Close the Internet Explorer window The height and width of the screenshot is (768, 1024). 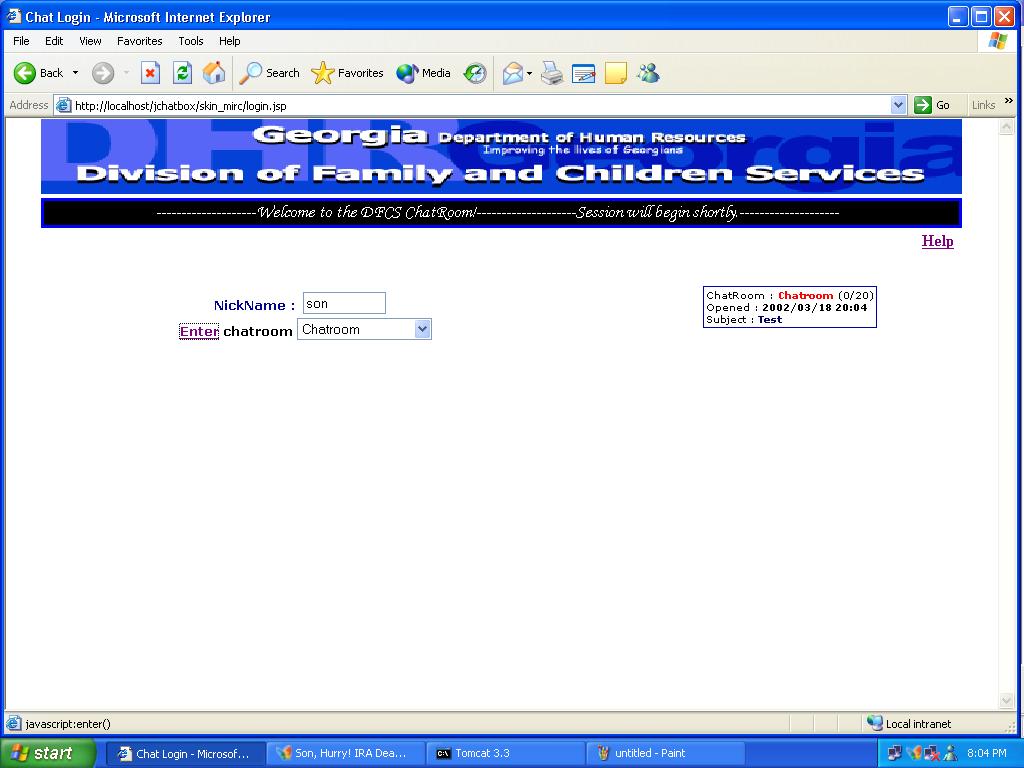[1004, 17]
